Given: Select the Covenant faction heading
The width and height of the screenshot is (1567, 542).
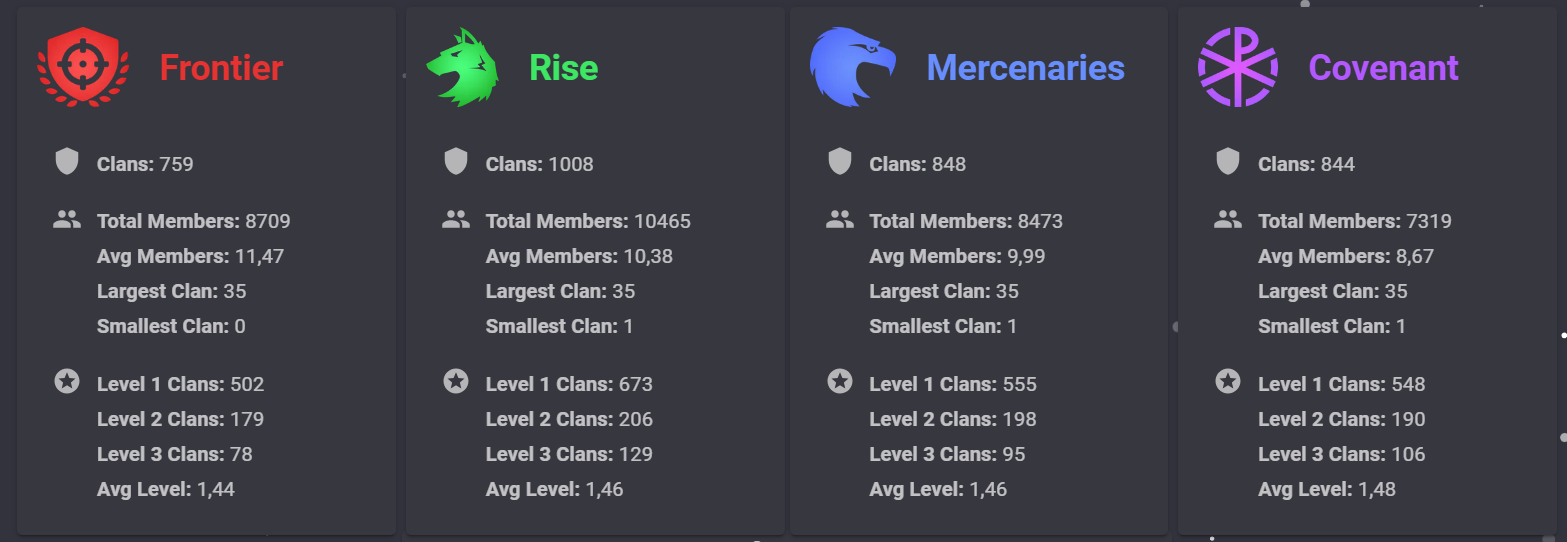Looking at the screenshot, I should point(1384,68).
